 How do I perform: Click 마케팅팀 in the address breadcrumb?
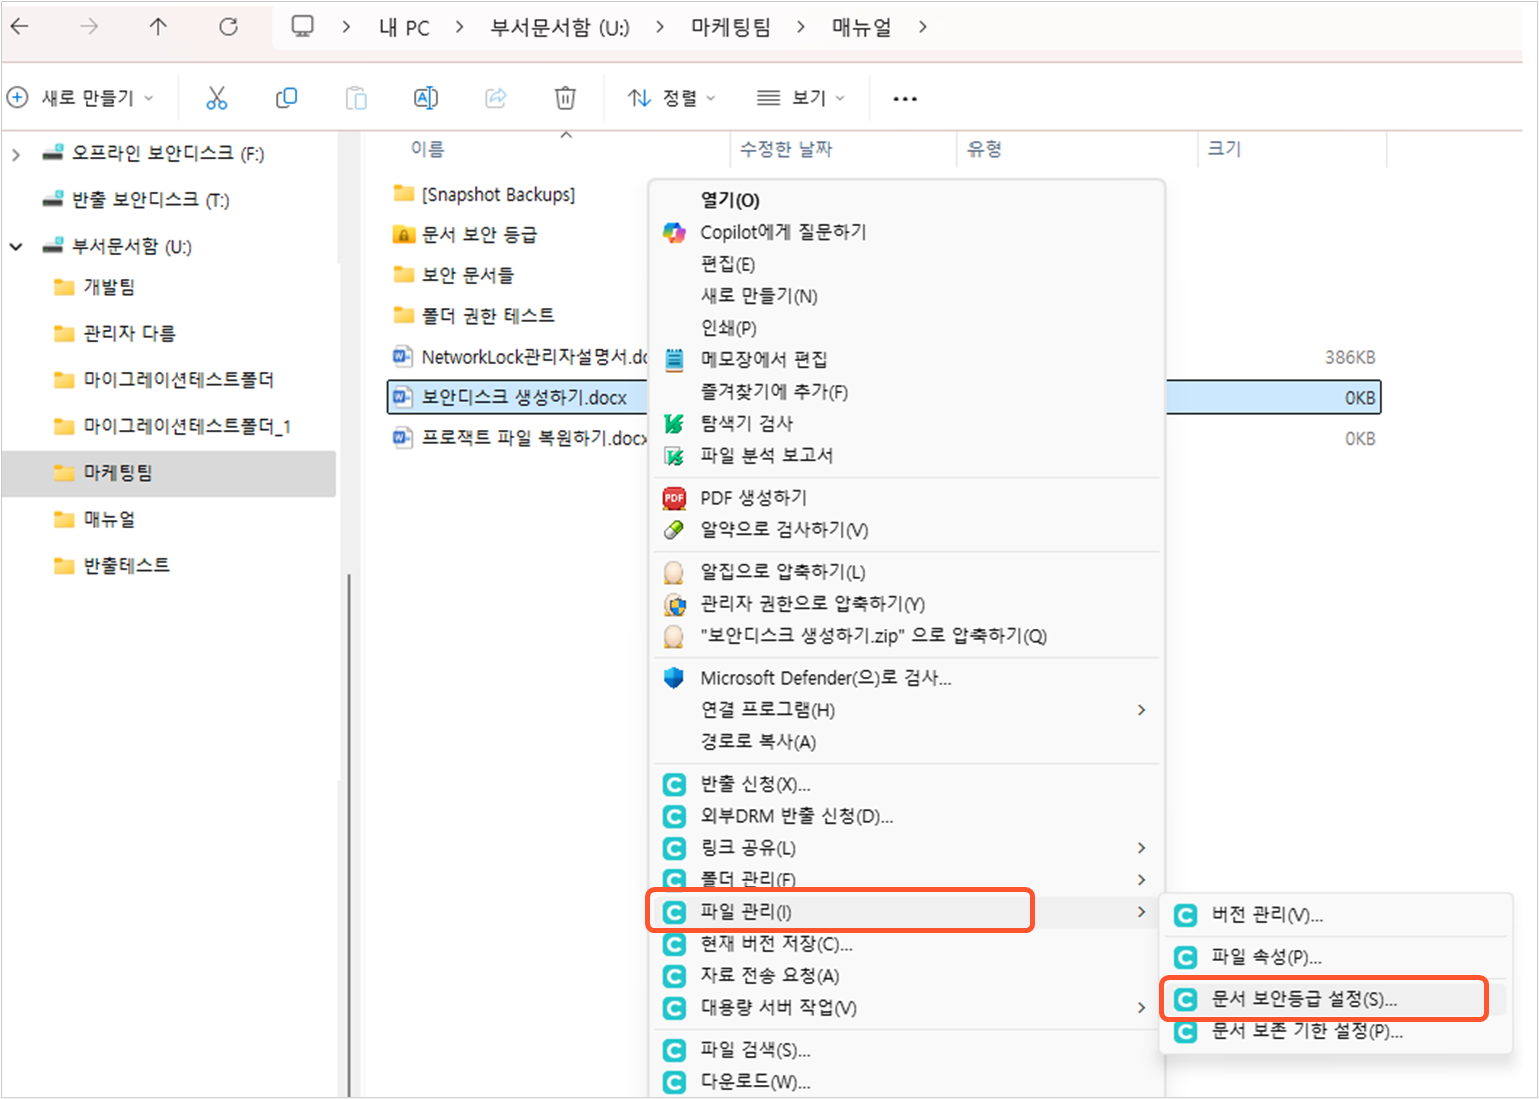coord(731,27)
